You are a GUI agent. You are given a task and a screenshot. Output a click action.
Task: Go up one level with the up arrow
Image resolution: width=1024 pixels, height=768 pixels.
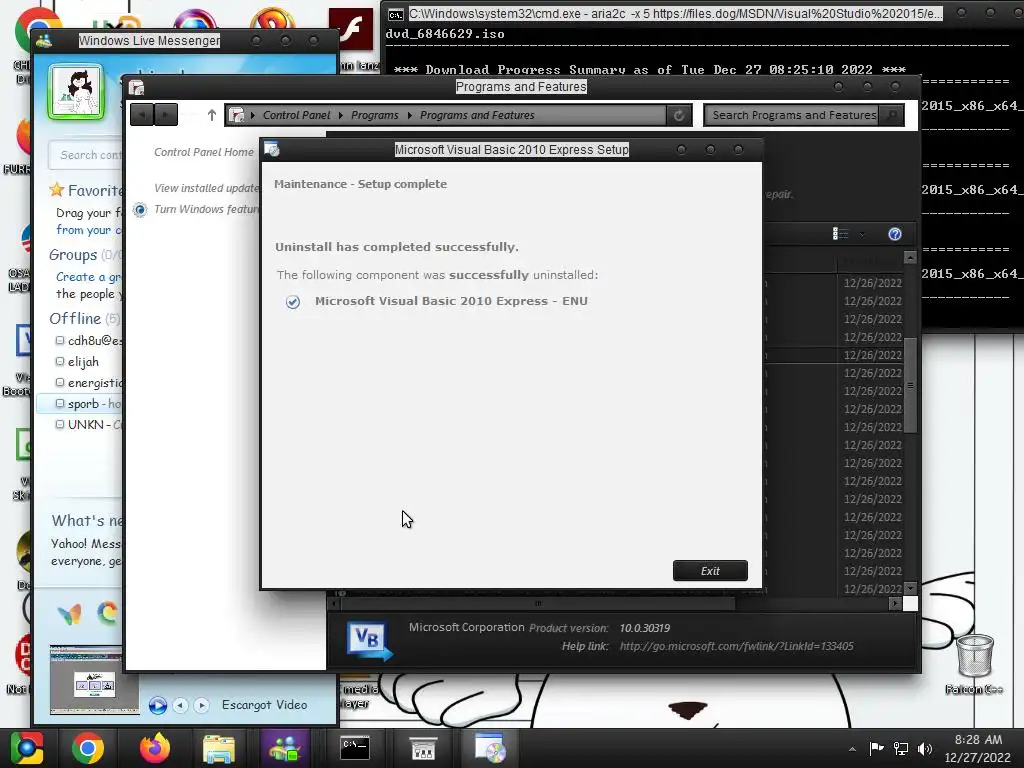point(212,115)
